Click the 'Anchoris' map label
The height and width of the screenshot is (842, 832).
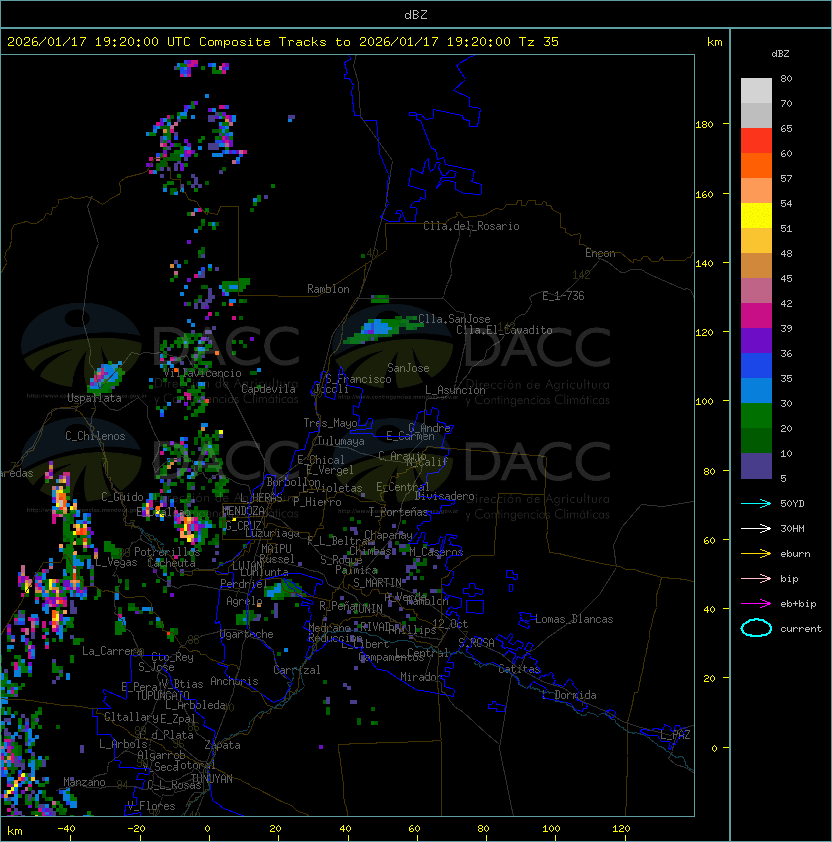[234, 681]
